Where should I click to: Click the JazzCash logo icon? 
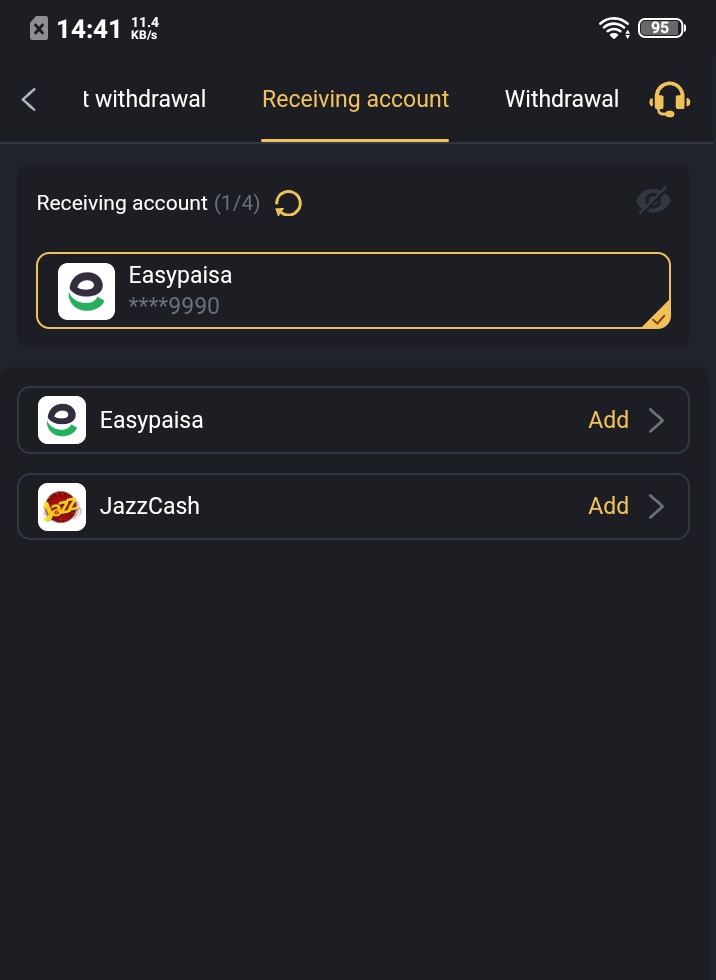(62, 507)
